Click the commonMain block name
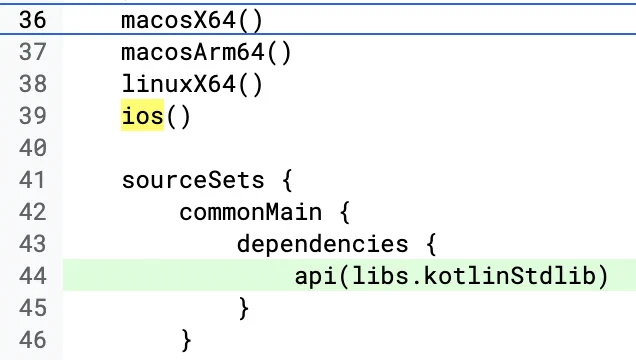This screenshot has width=636, height=360. (x=250, y=213)
